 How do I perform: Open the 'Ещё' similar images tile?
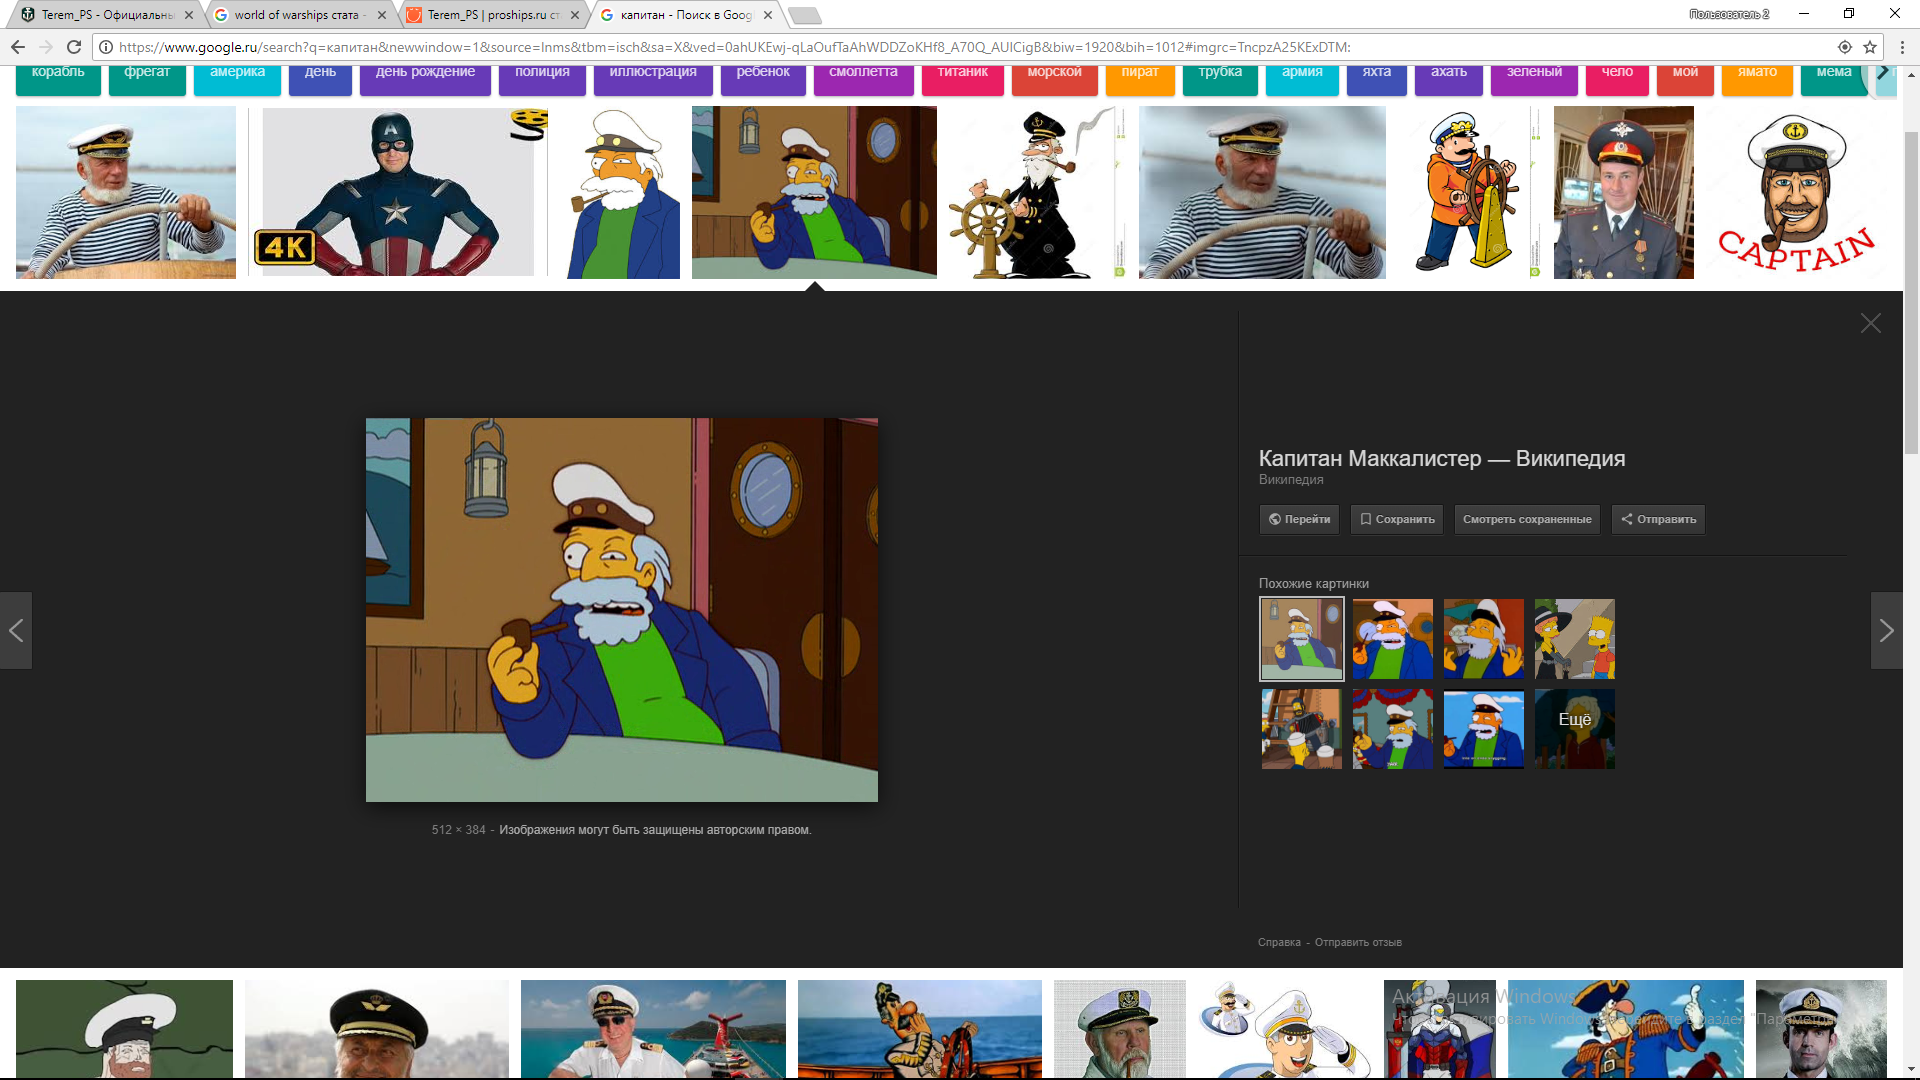point(1575,729)
